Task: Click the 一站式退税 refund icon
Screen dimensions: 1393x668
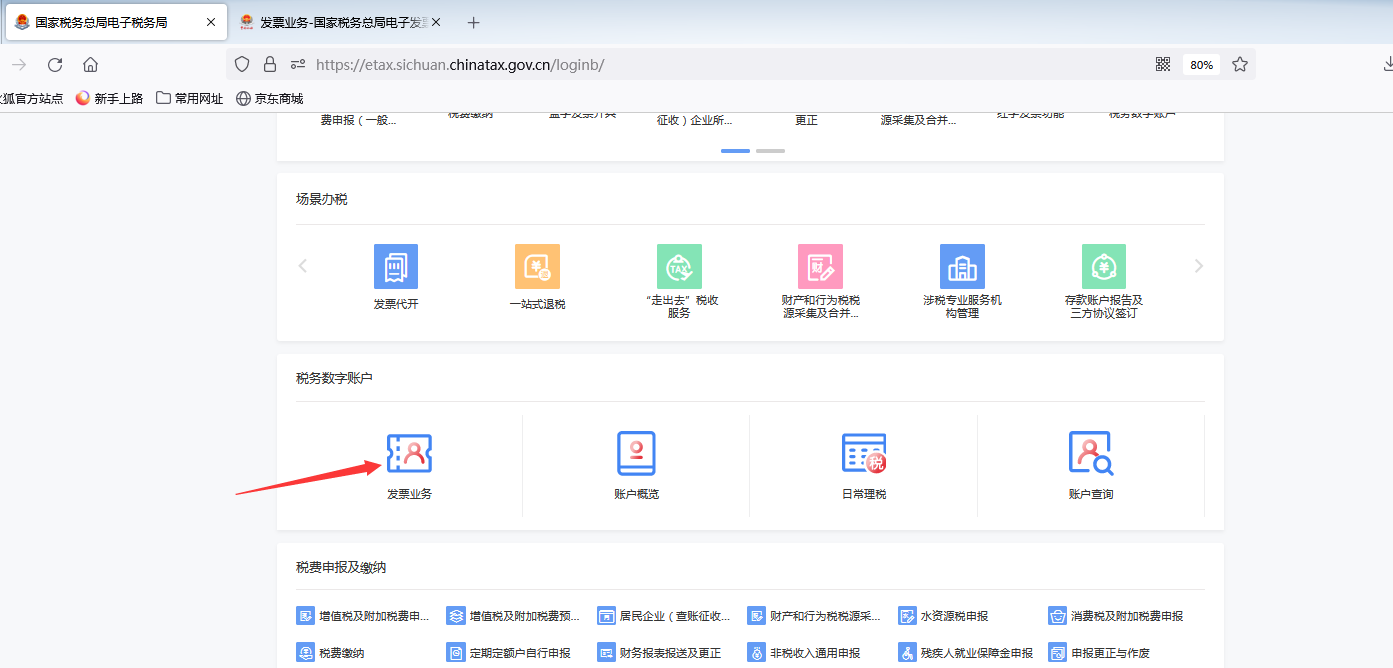Action: [x=537, y=267]
